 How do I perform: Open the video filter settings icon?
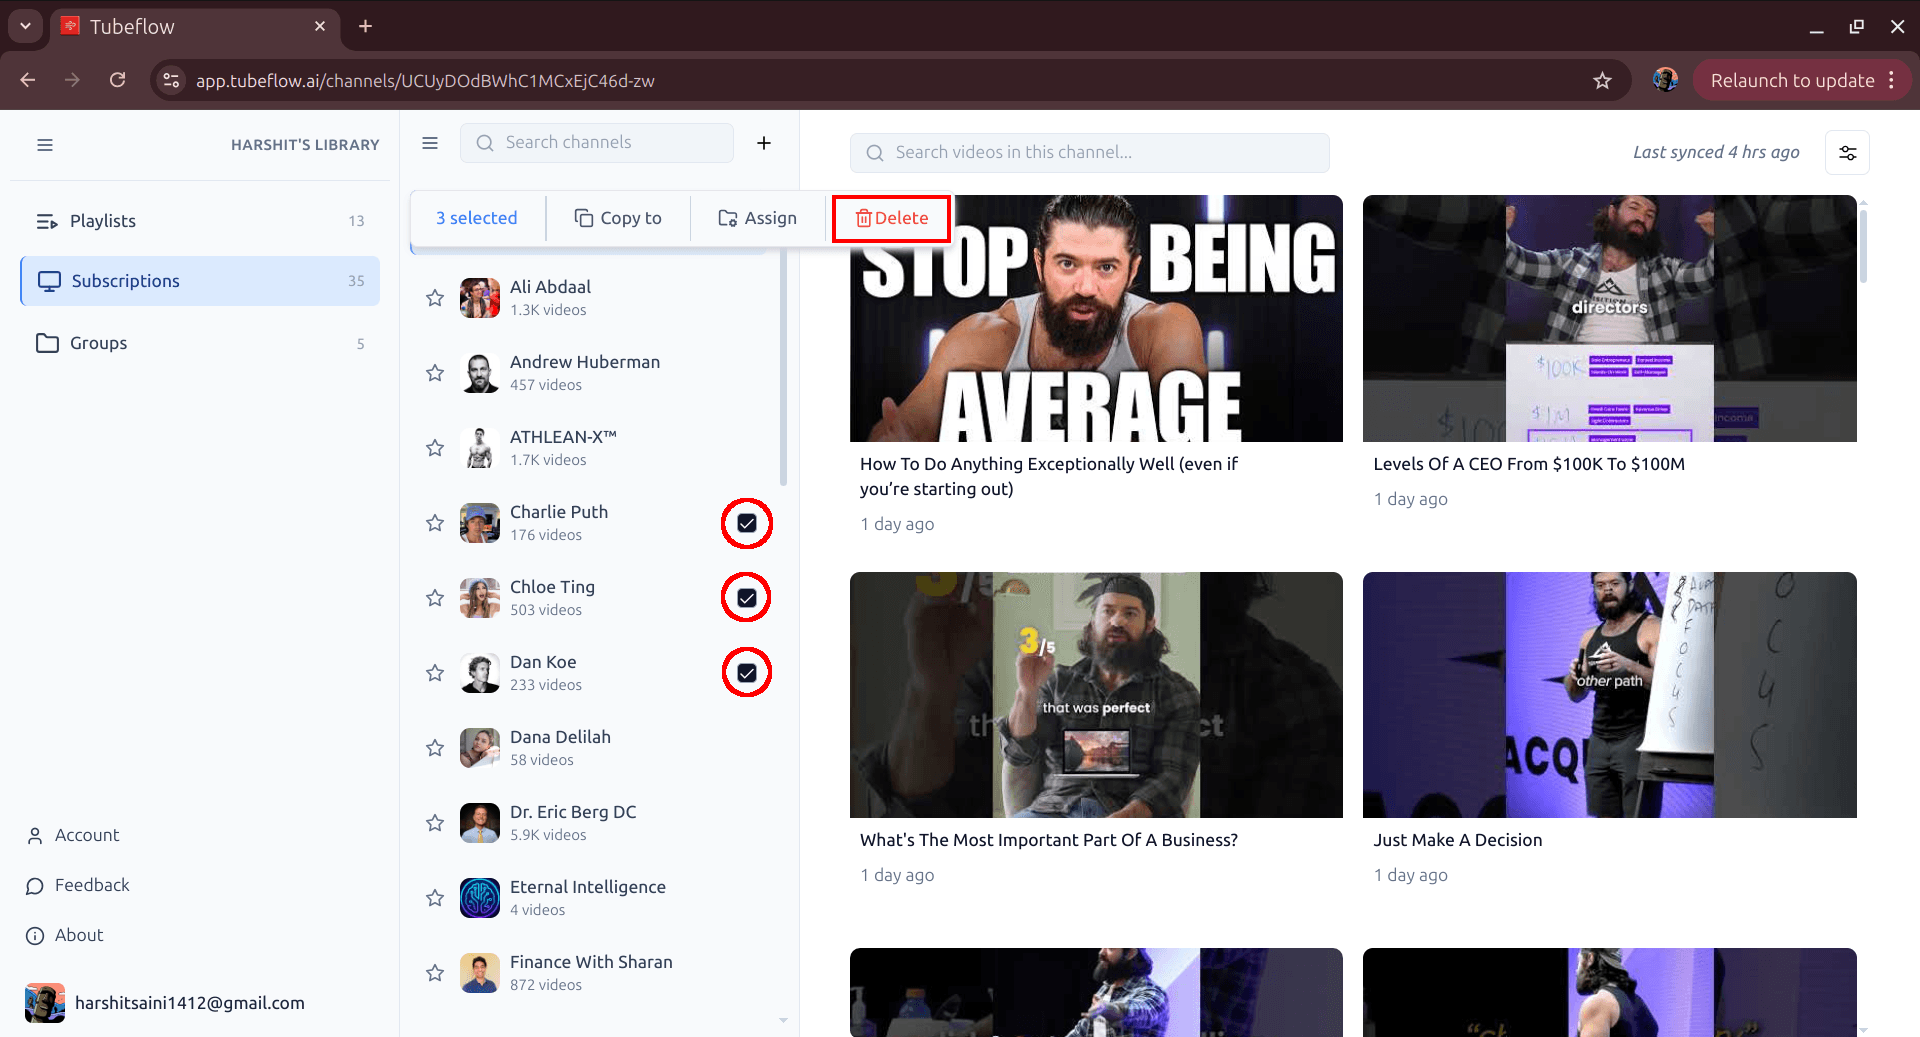pos(1847,152)
